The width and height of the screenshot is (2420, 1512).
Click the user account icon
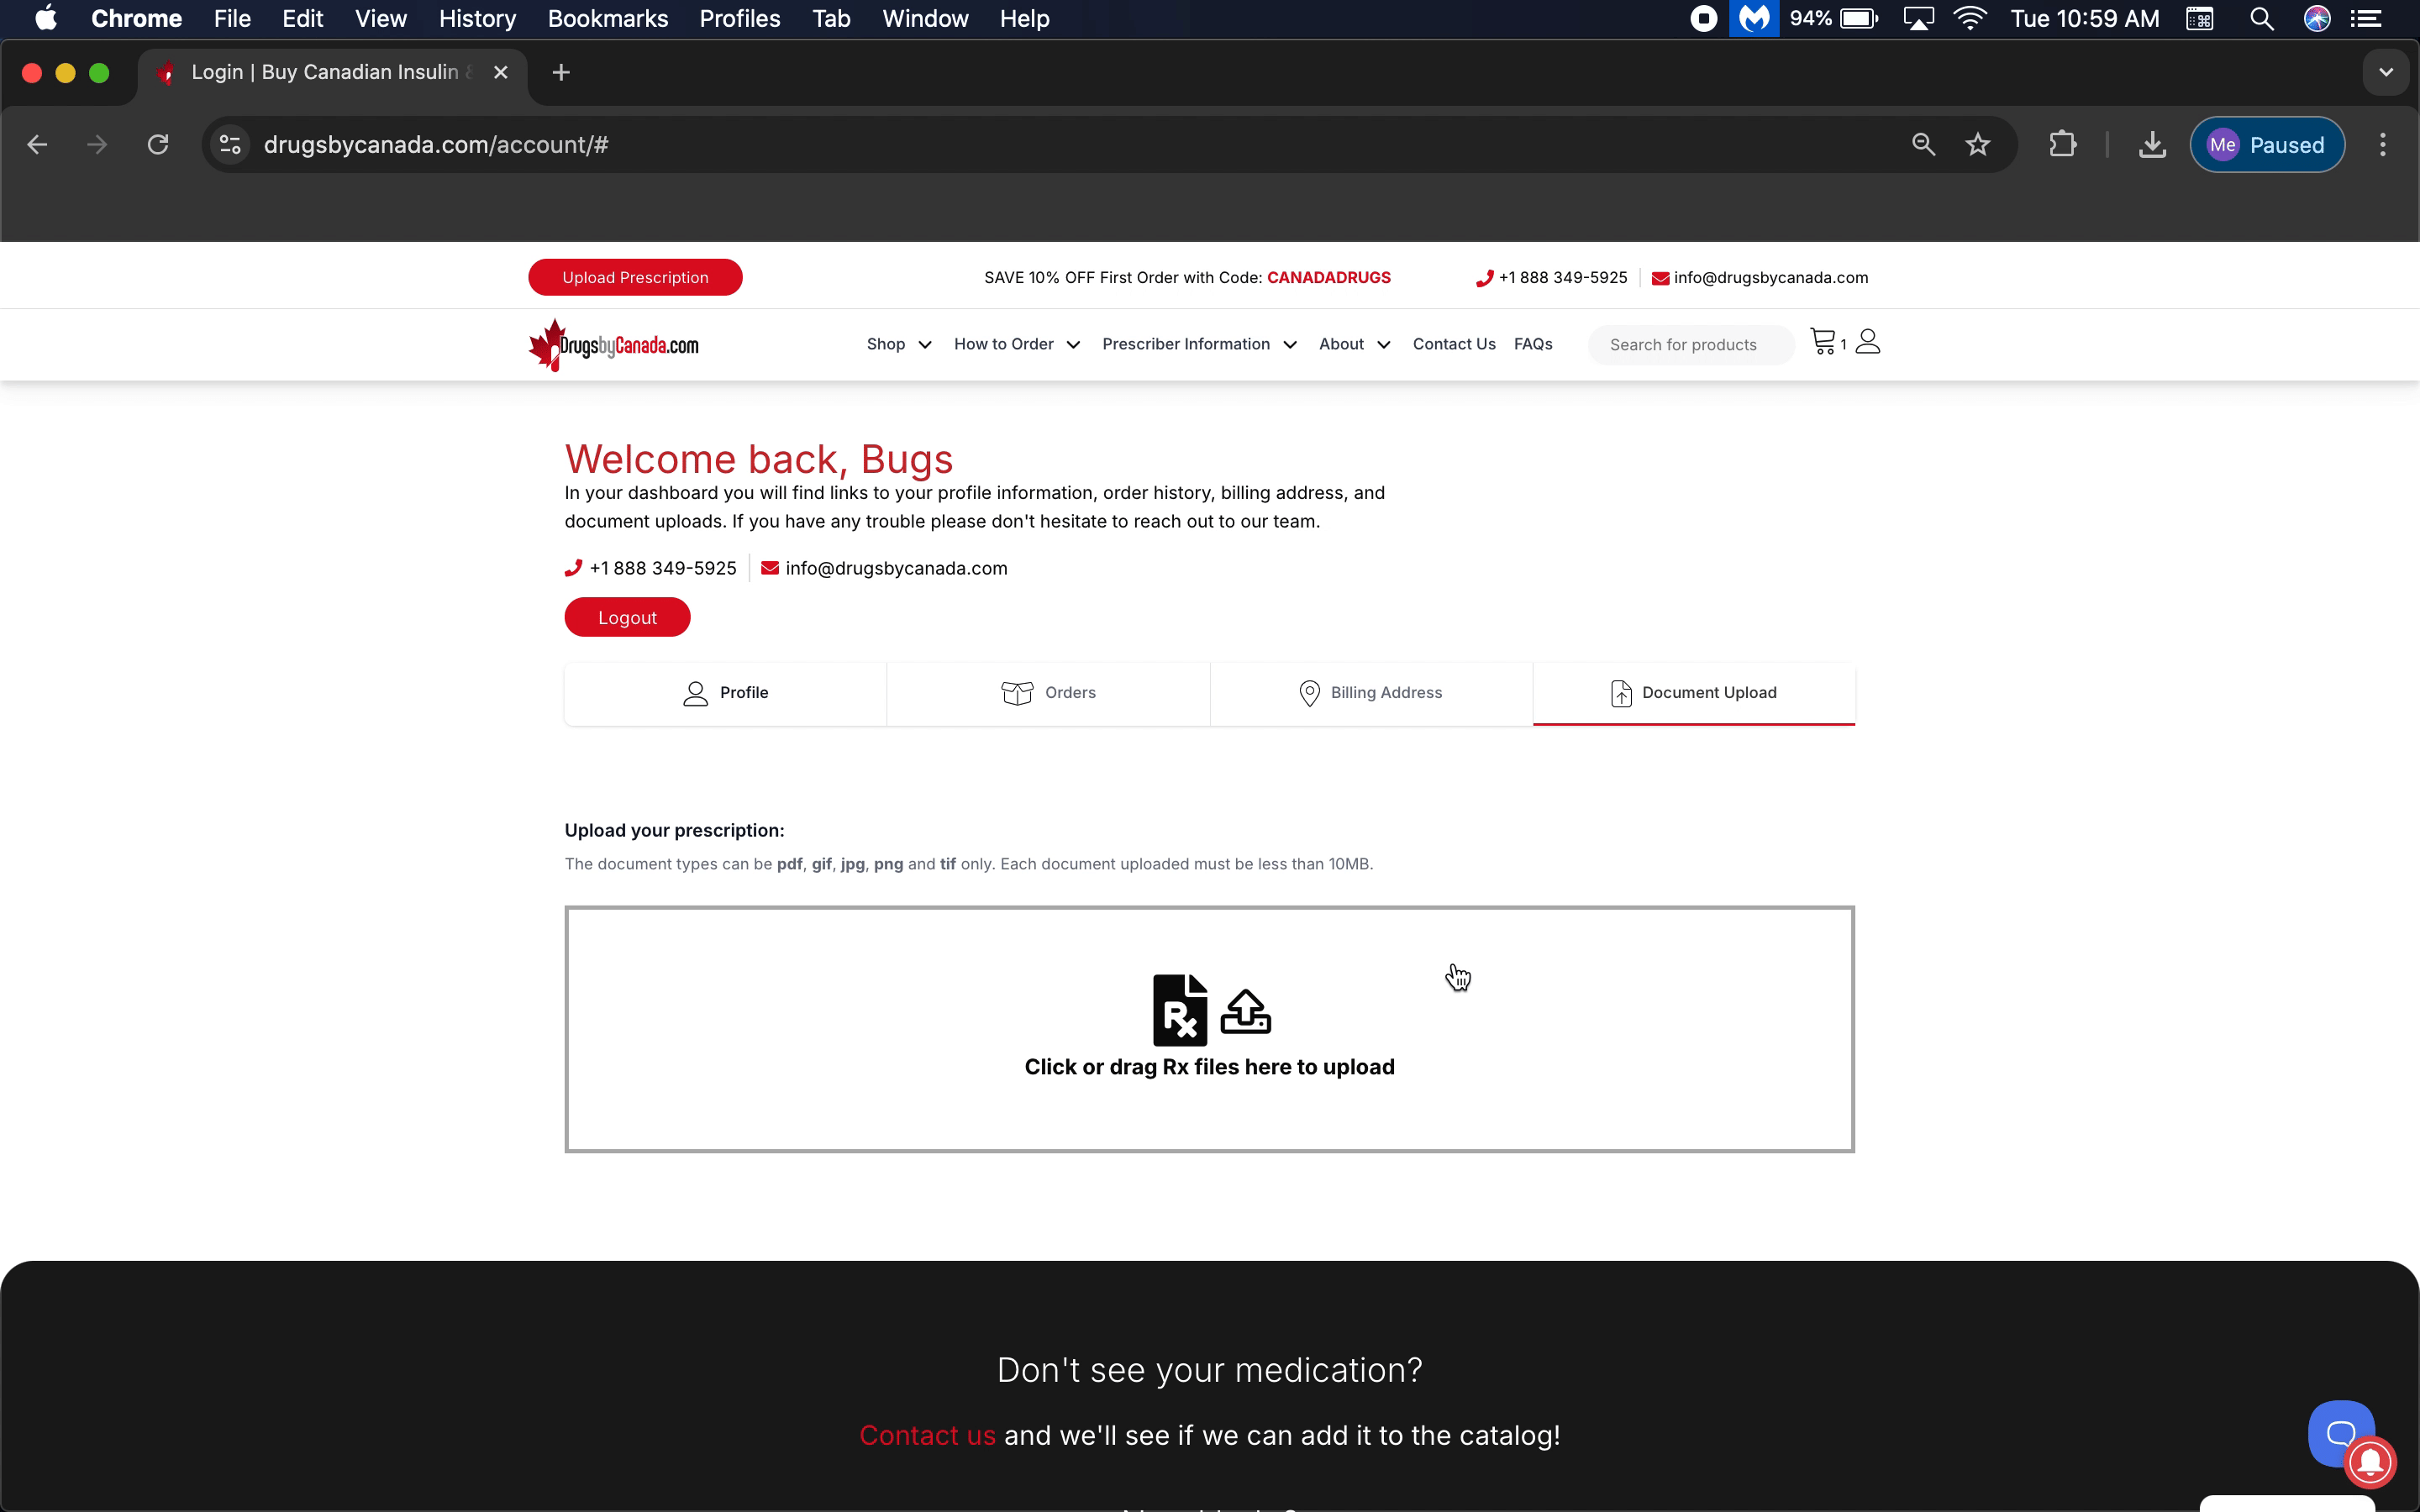[x=1867, y=342]
